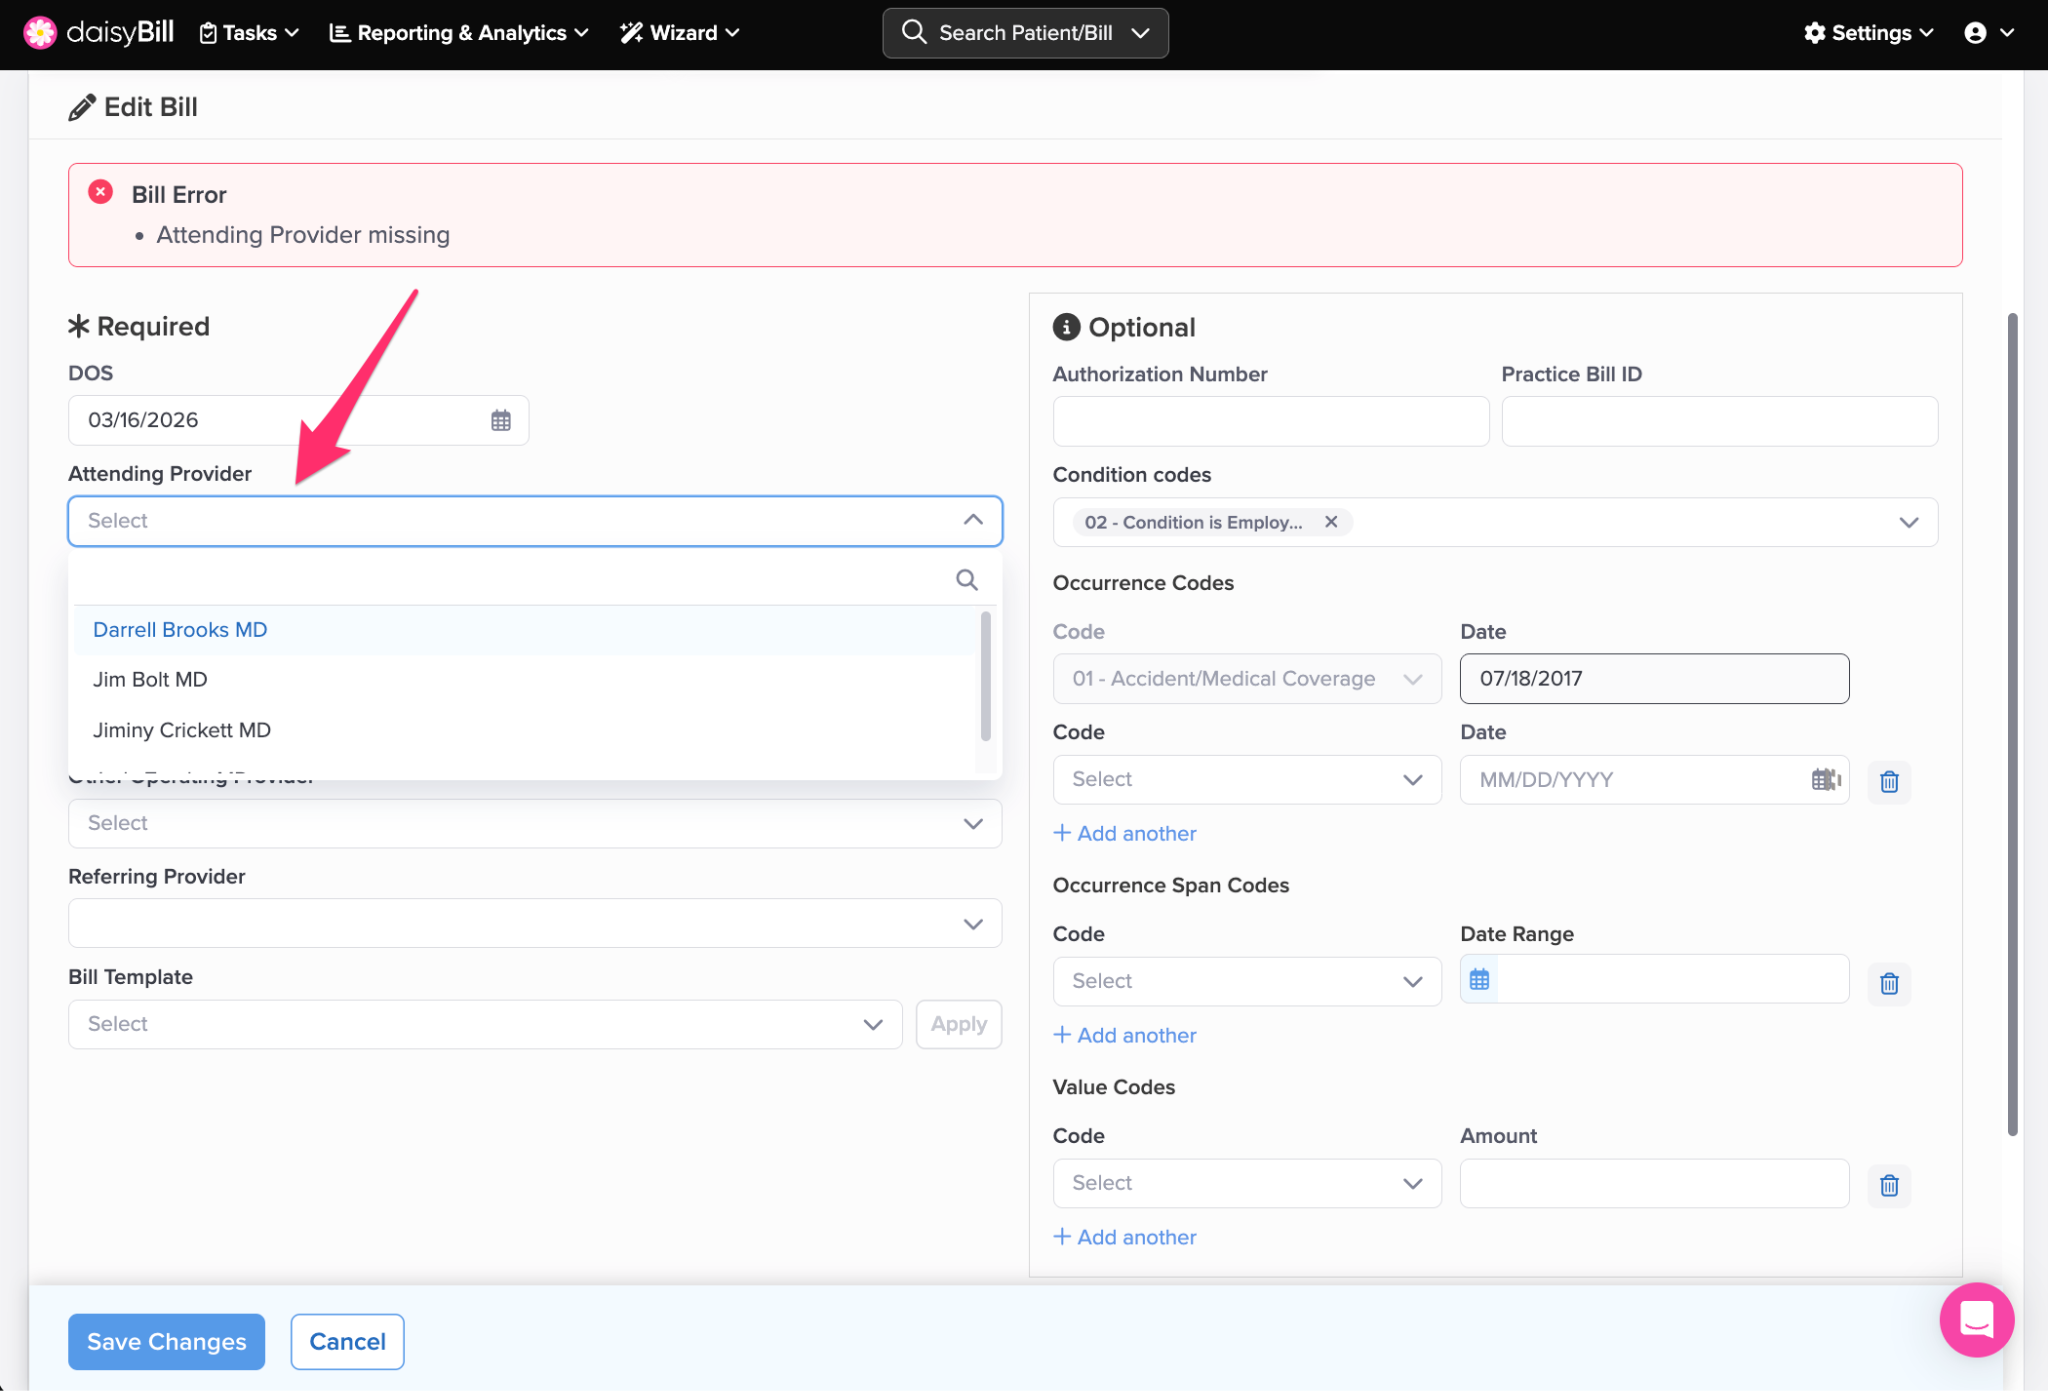
Task: Delete the second Occurrence Code row
Action: [1888, 782]
